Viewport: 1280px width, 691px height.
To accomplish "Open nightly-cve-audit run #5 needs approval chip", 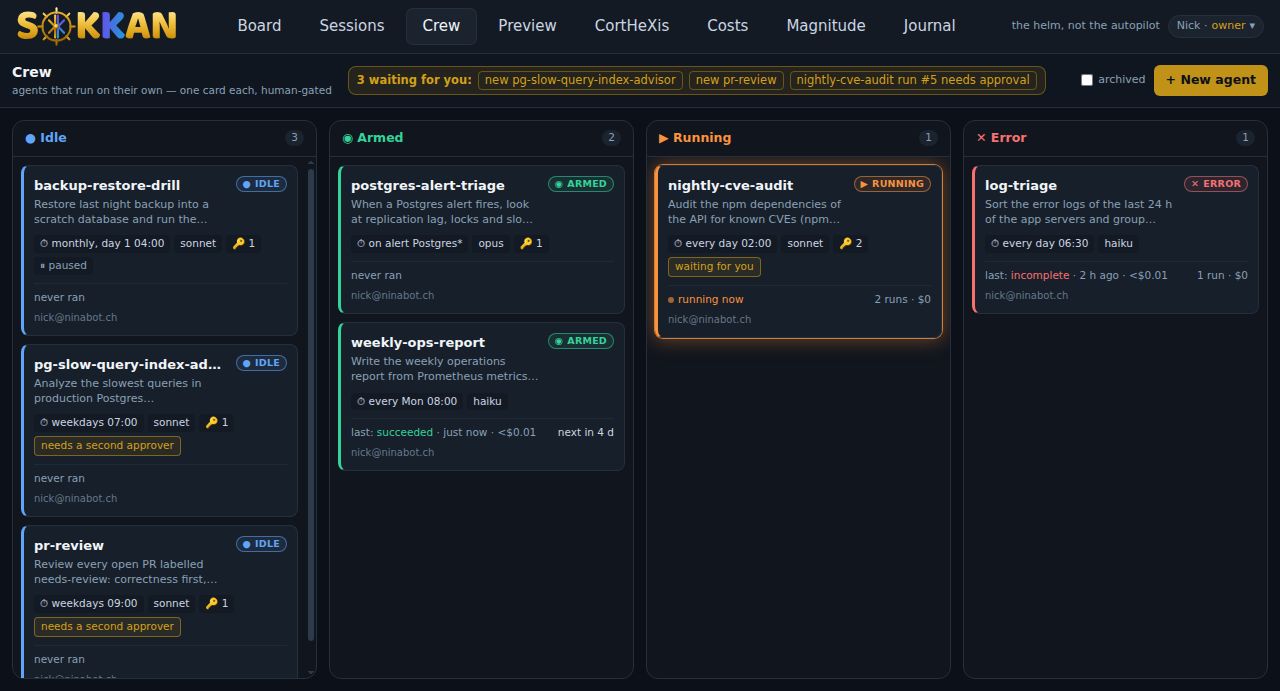I will point(913,80).
